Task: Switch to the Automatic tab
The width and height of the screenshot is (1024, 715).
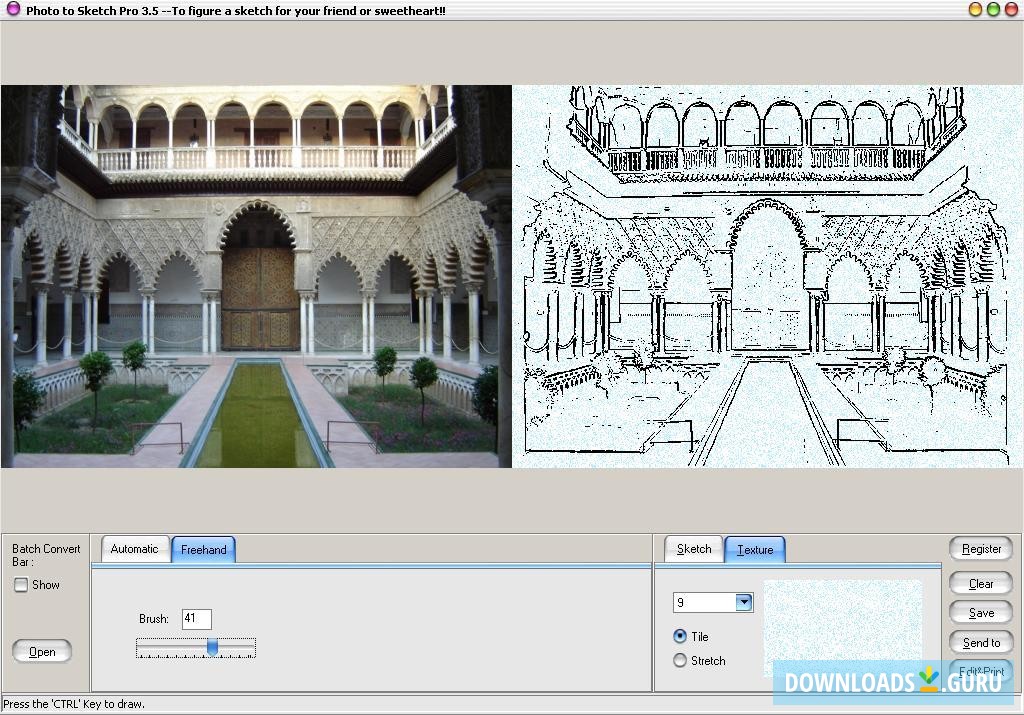Action: (134, 549)
